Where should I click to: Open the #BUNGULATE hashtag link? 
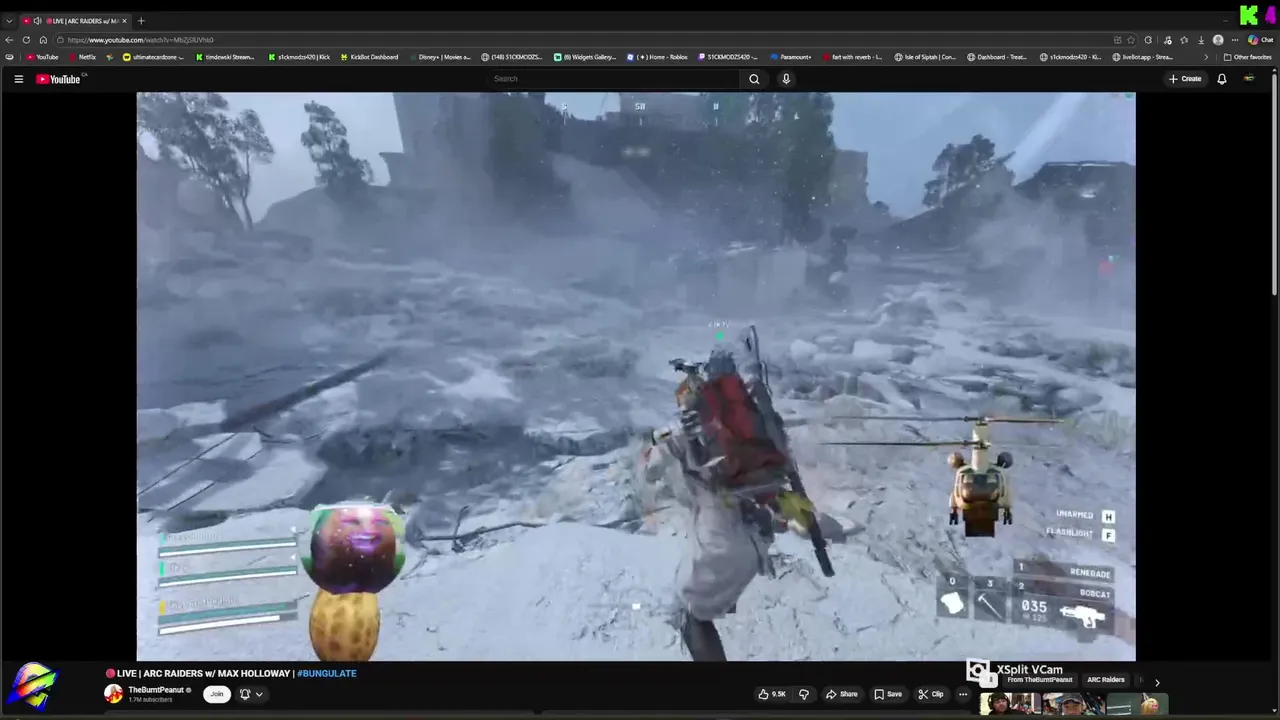pos(327,674)
